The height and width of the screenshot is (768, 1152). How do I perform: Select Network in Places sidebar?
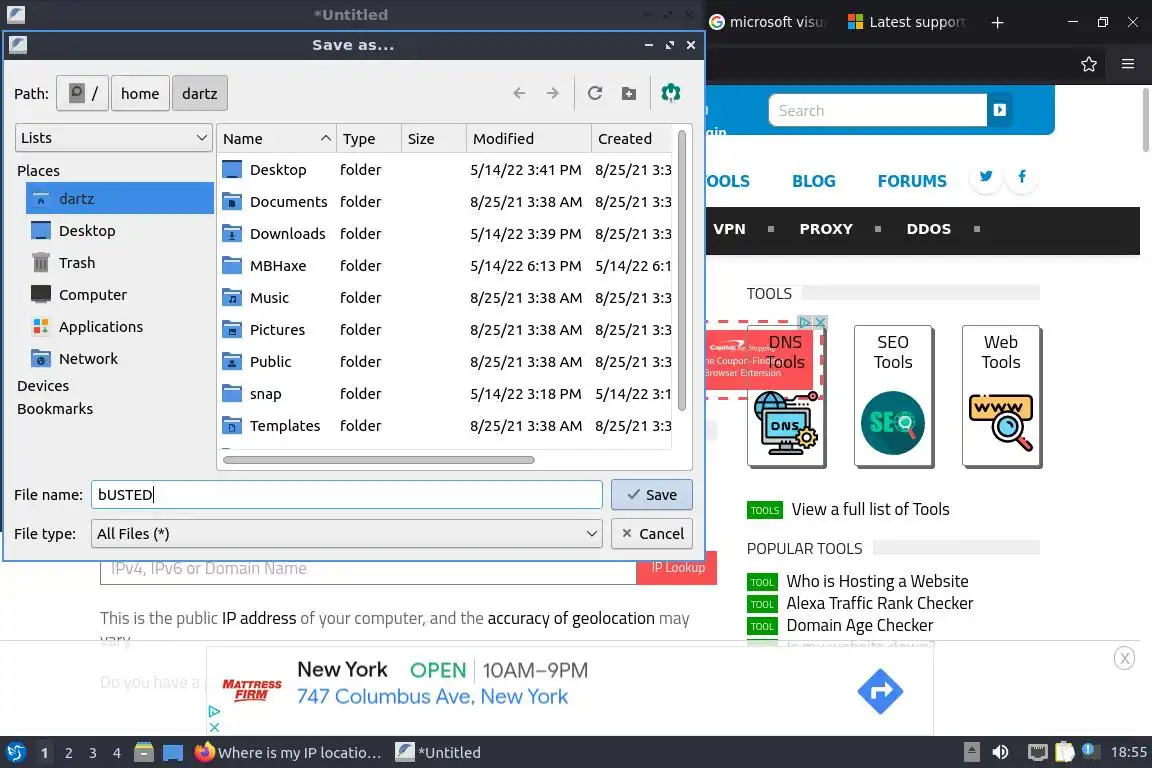120,359
